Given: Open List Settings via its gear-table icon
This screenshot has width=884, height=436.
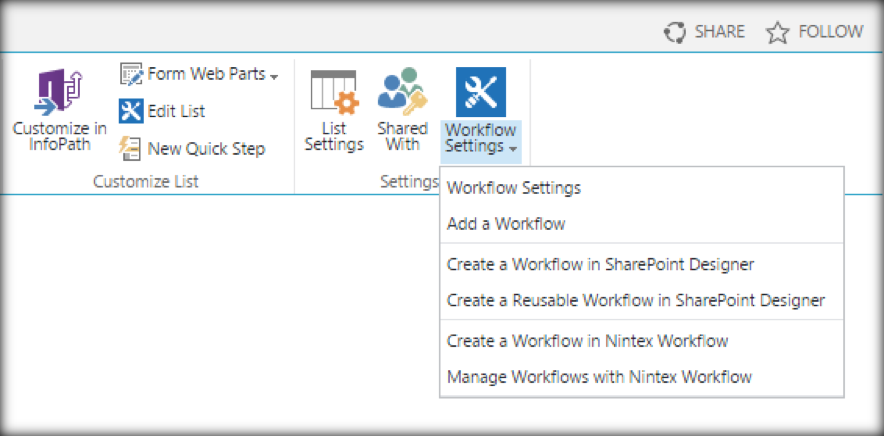Looking at the screenshot, I should (333, 93).
